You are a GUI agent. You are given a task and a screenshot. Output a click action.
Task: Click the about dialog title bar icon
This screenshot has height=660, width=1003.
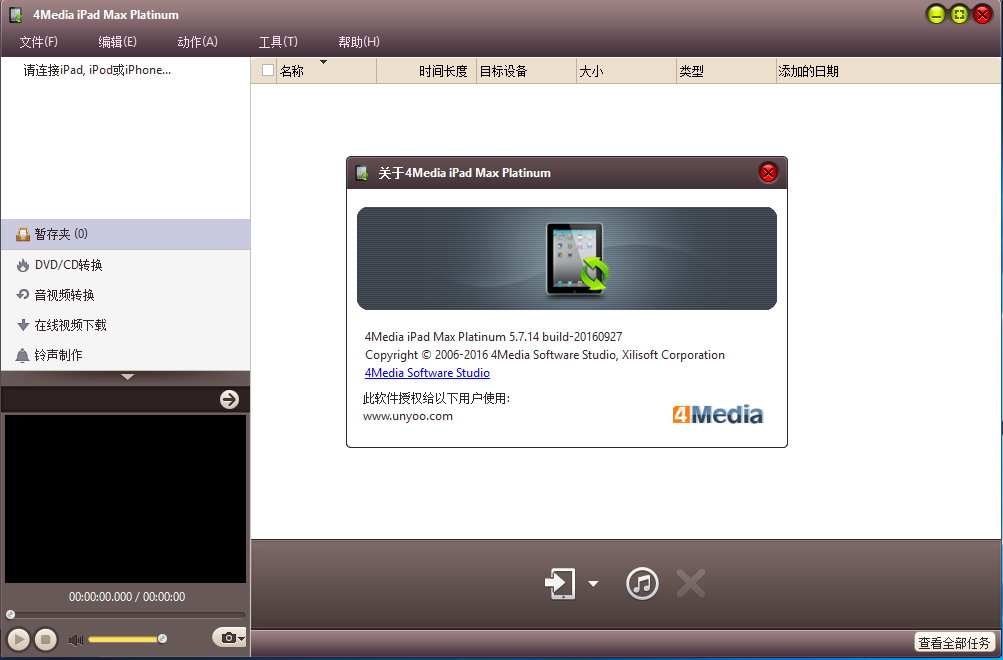pyautogui.click(x=363, y=173)
